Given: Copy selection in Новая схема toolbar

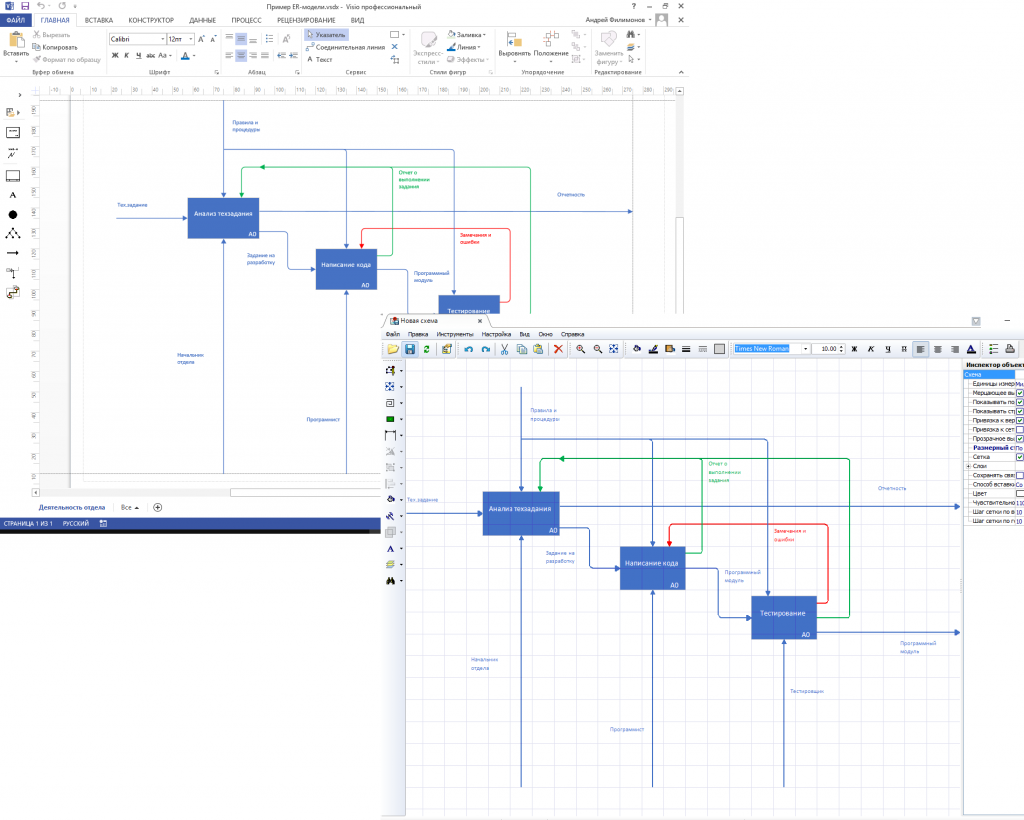Looking at the screenshot, I should (521, 349).
